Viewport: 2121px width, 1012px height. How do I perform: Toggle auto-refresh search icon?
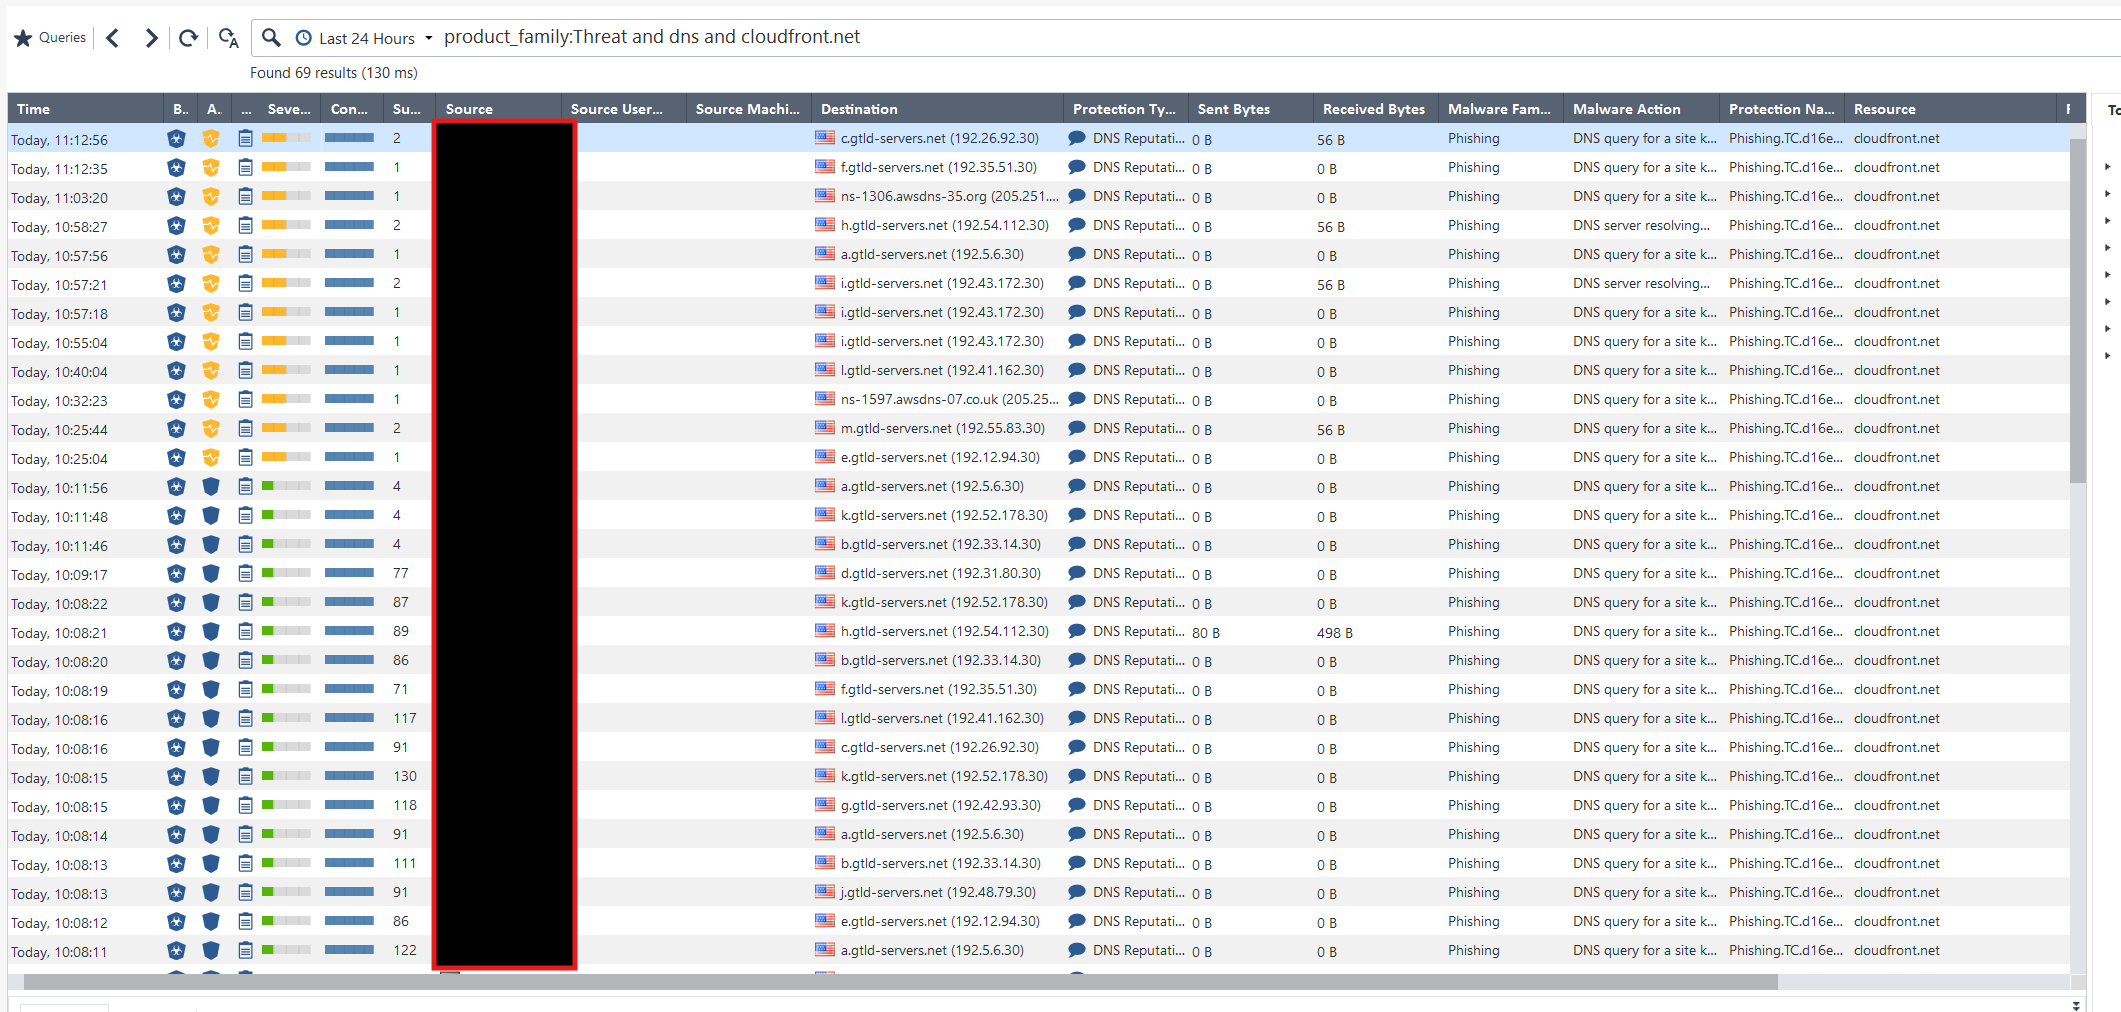tap(228, 38)
